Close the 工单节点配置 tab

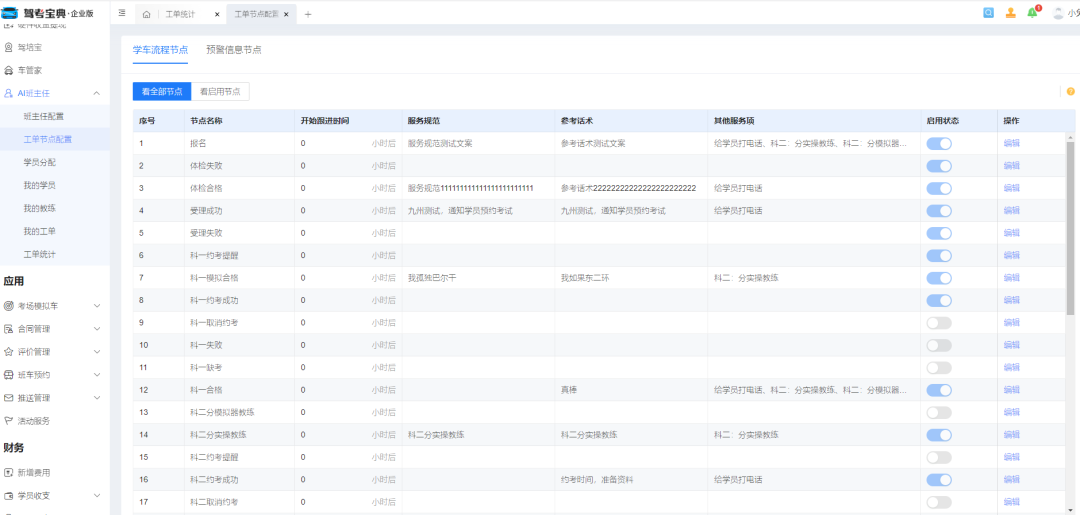286,14
